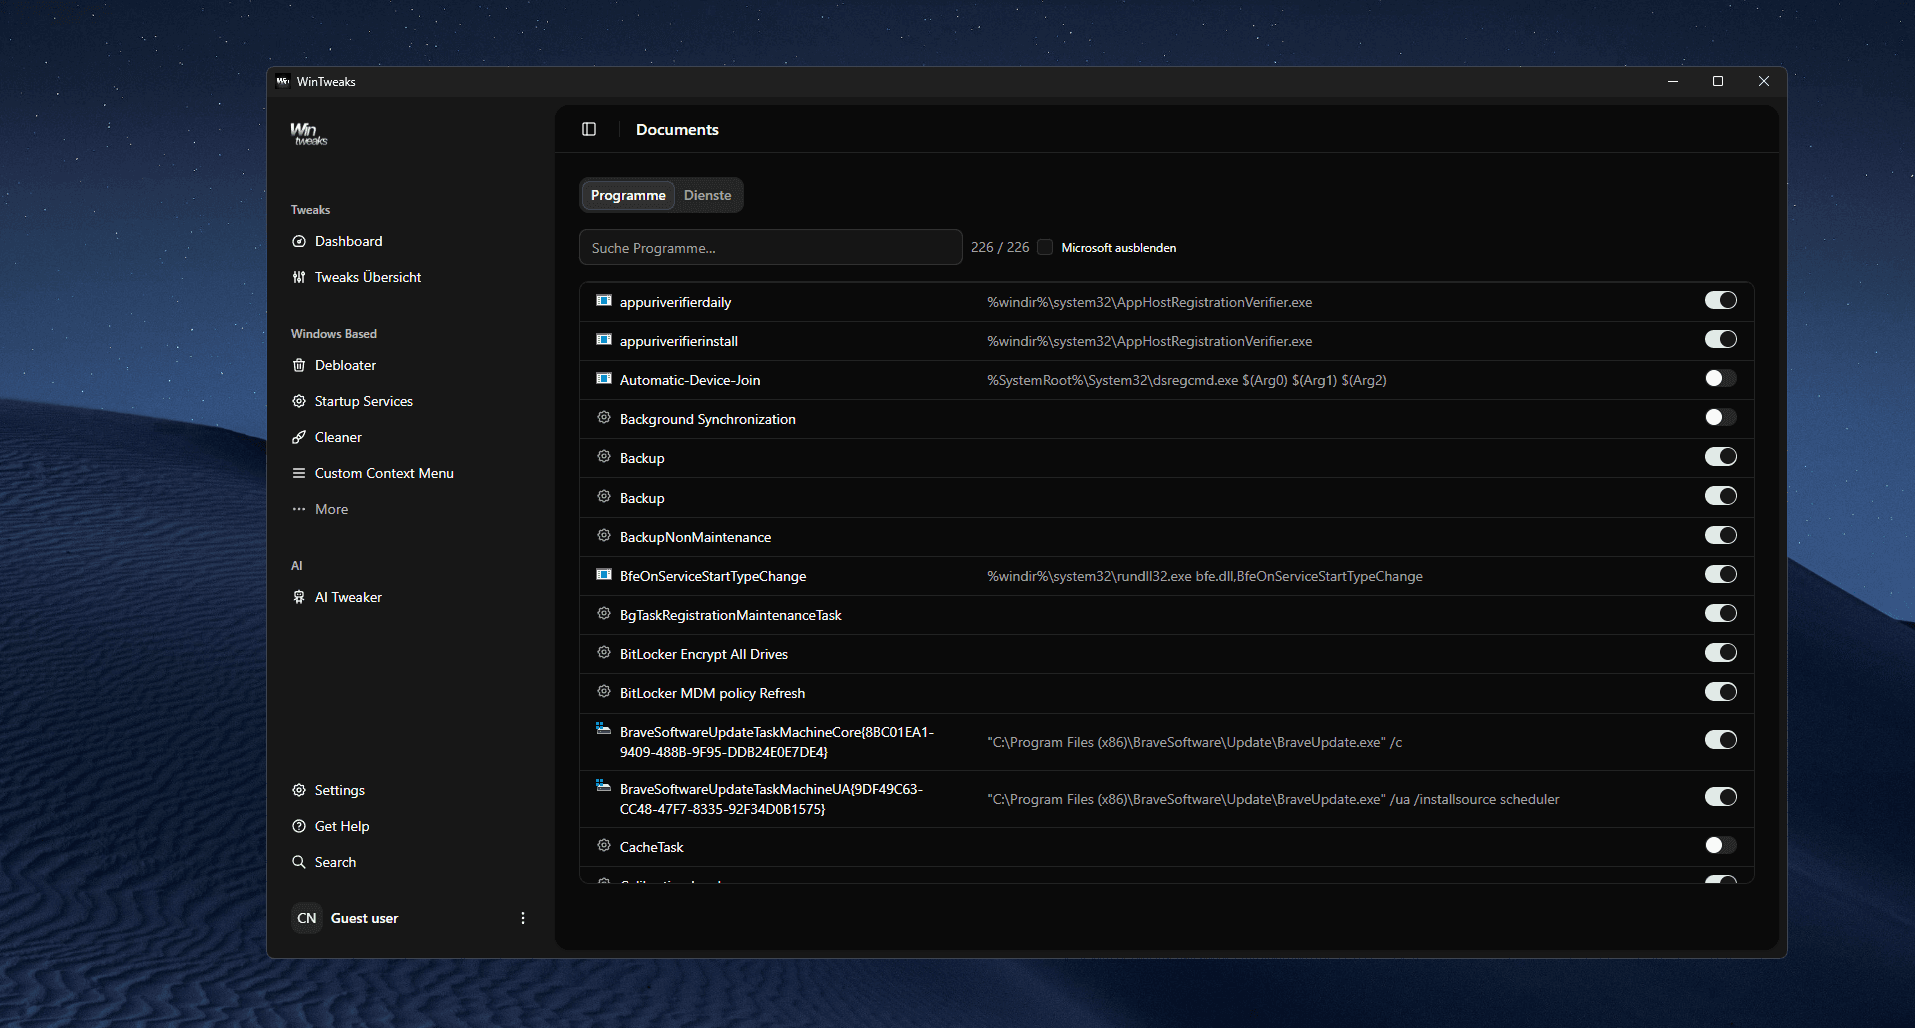Select the Automatic-Device-Join entry name

coord(690,380)
